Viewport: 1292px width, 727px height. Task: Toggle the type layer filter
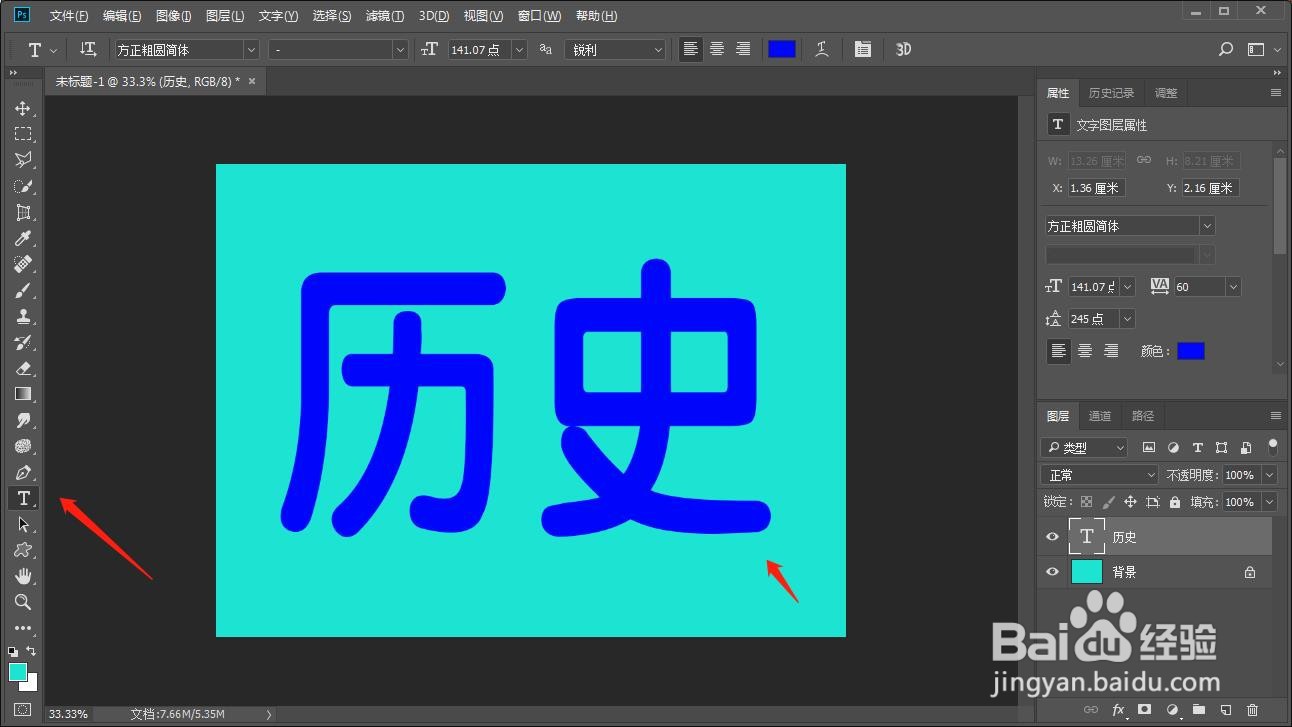(x=1197, y=447)
